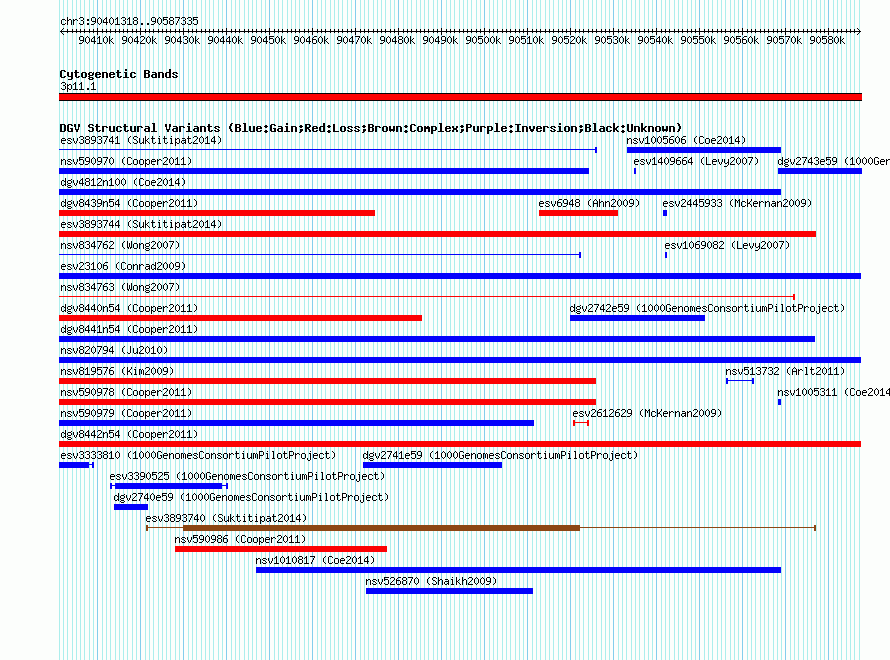Select the blue dgv2741e59 gain bar

click(433, 465)
